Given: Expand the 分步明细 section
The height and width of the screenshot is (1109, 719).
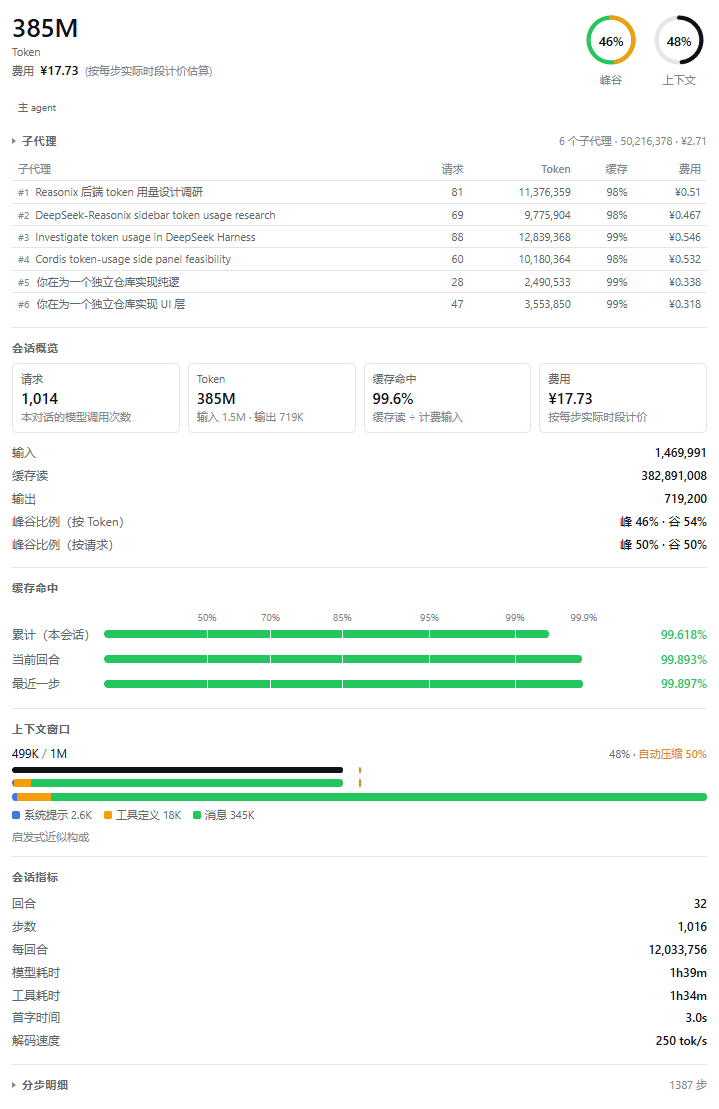Looking at the screenshot, I should (x=40, y=1085).
